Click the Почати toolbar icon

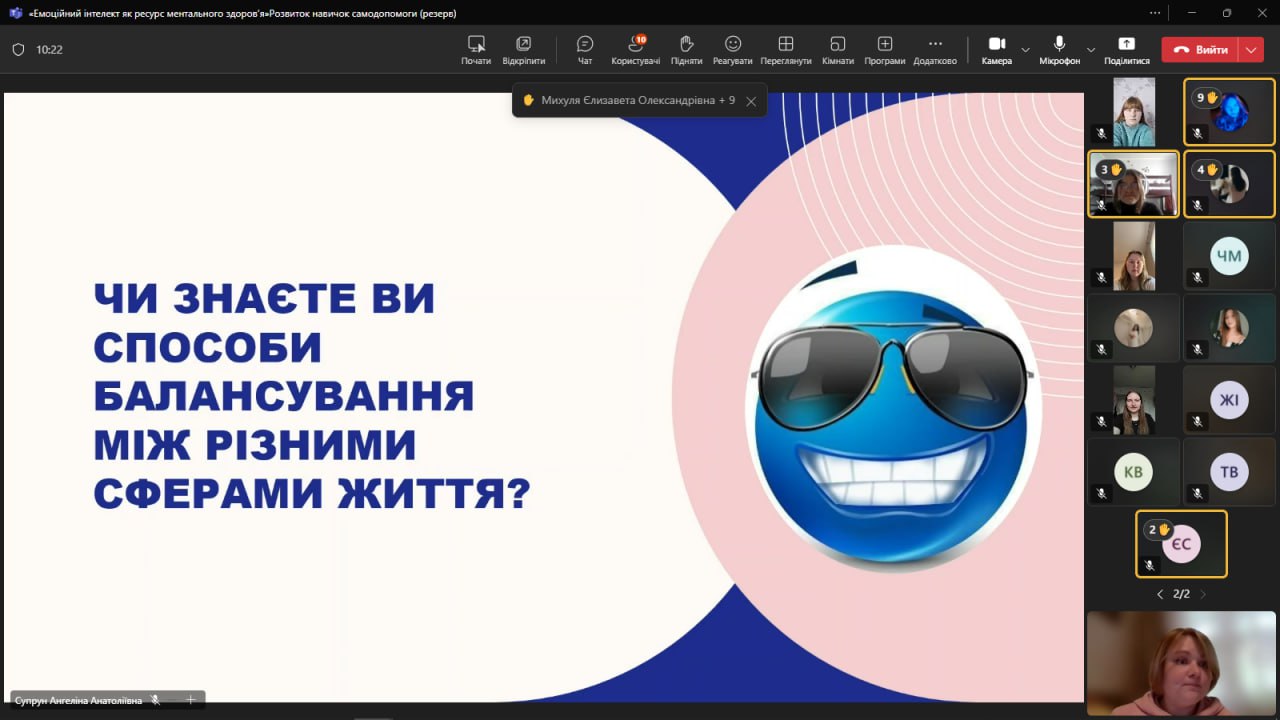[476, 50]
